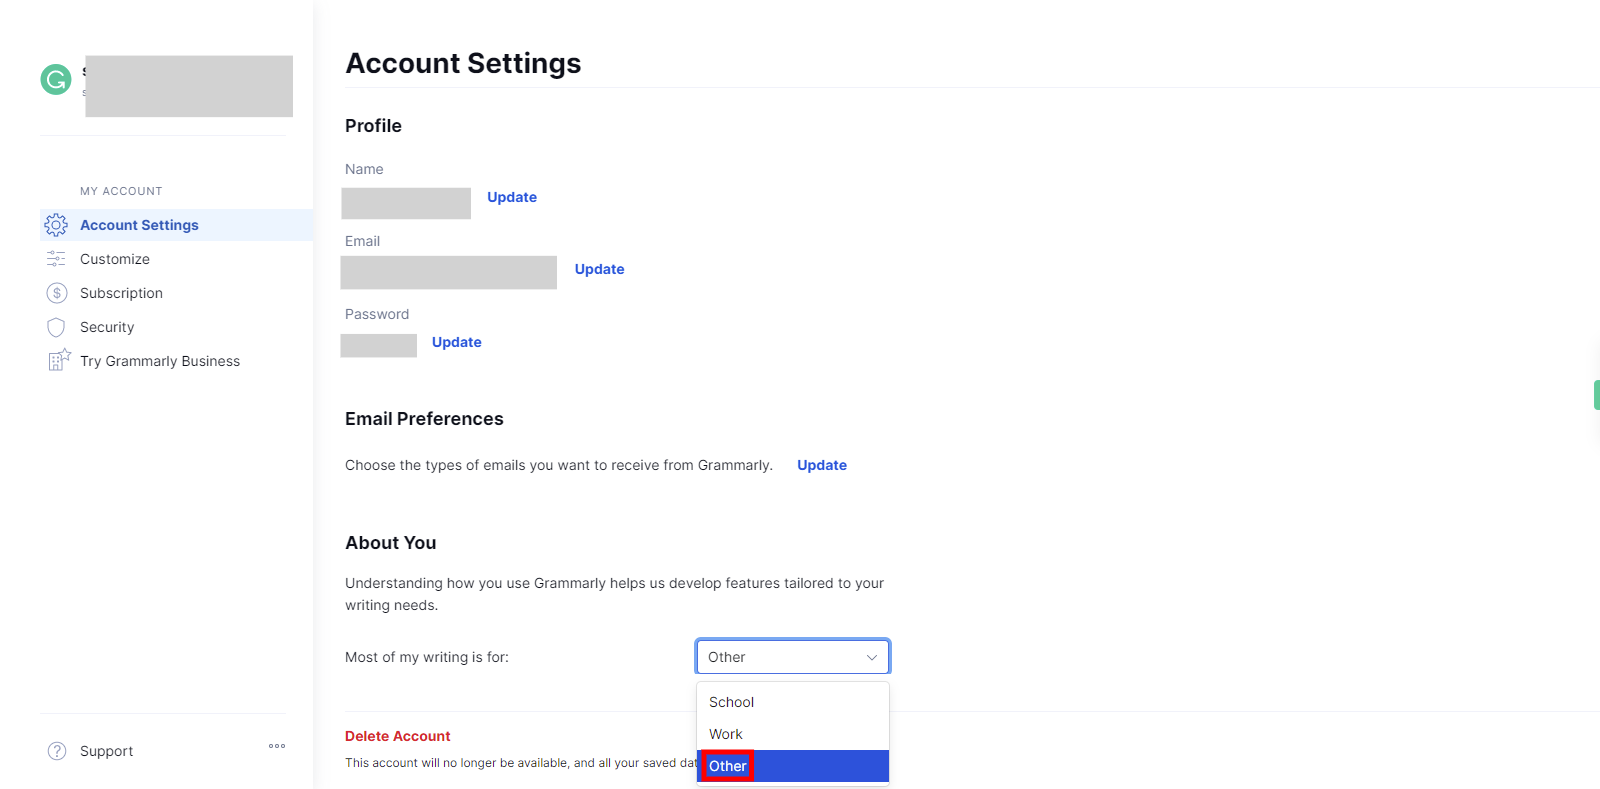Image resolution: width=1600 pixels, height=789 pixels.
Task: Click the Customize sliders icon
Action: [x=56, y=259]
